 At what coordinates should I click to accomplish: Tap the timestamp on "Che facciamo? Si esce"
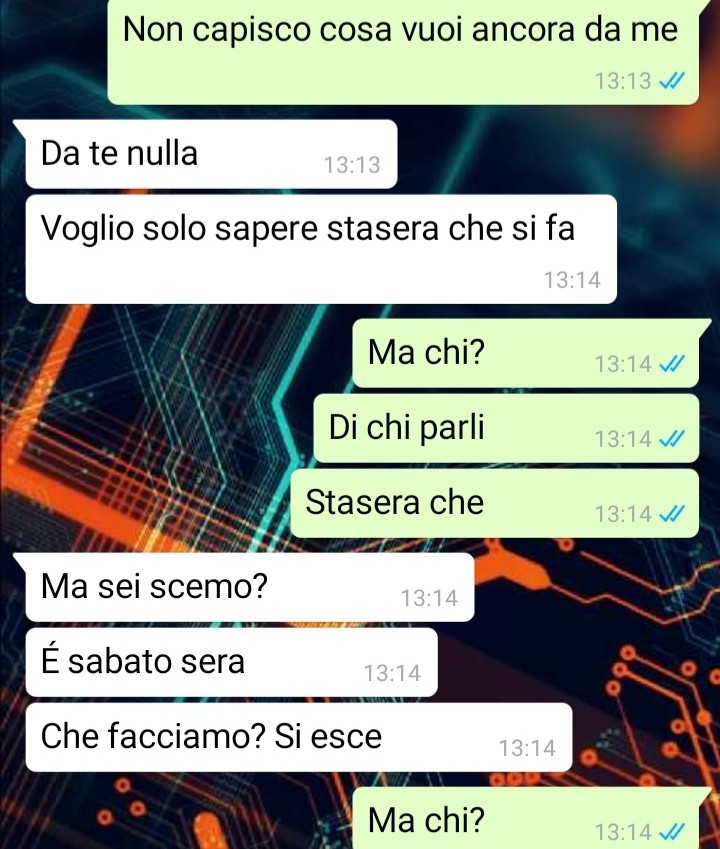pos(527,748)
